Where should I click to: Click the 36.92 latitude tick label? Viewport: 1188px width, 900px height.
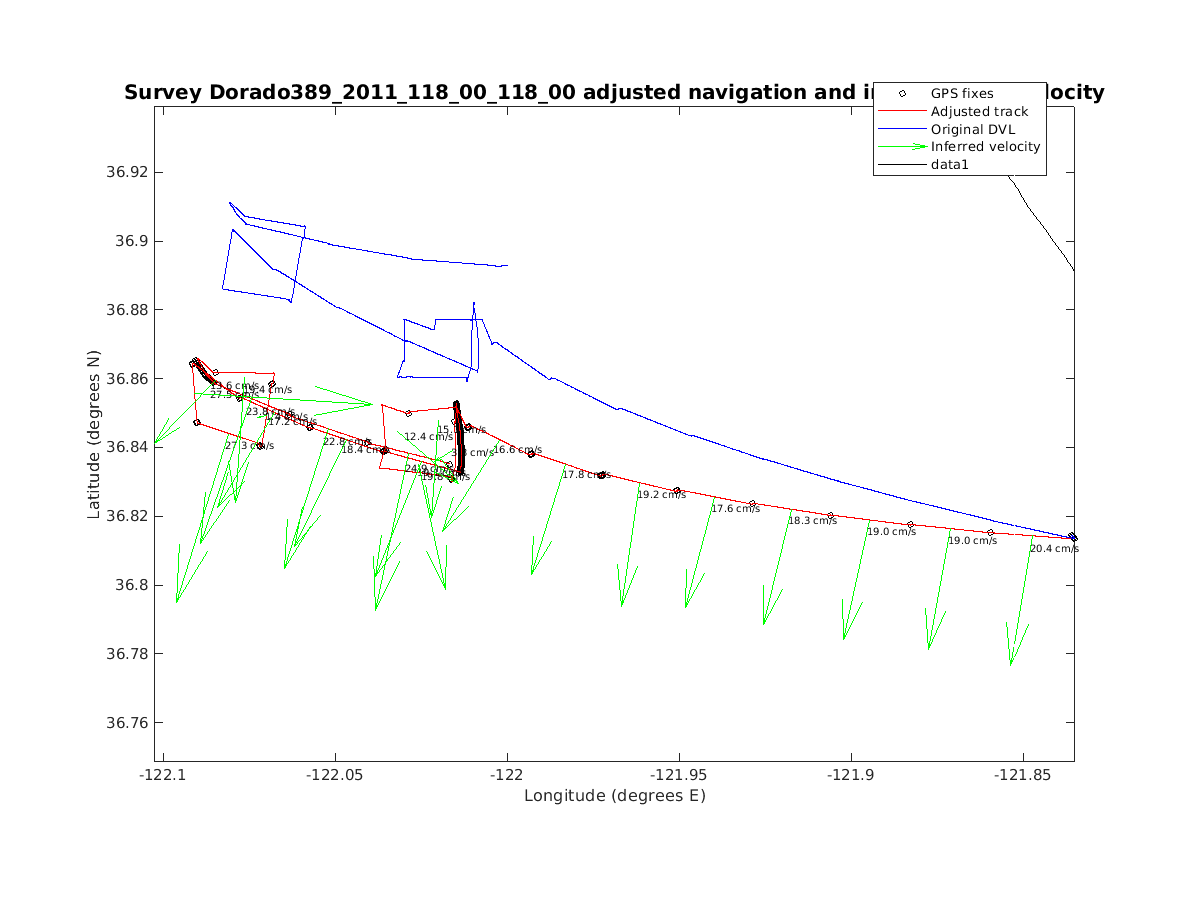pos(126,172)
